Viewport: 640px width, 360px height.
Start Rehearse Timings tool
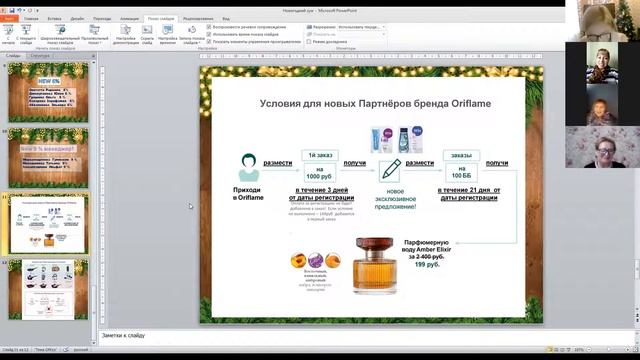pyautogui.click(x=168, y=30)
